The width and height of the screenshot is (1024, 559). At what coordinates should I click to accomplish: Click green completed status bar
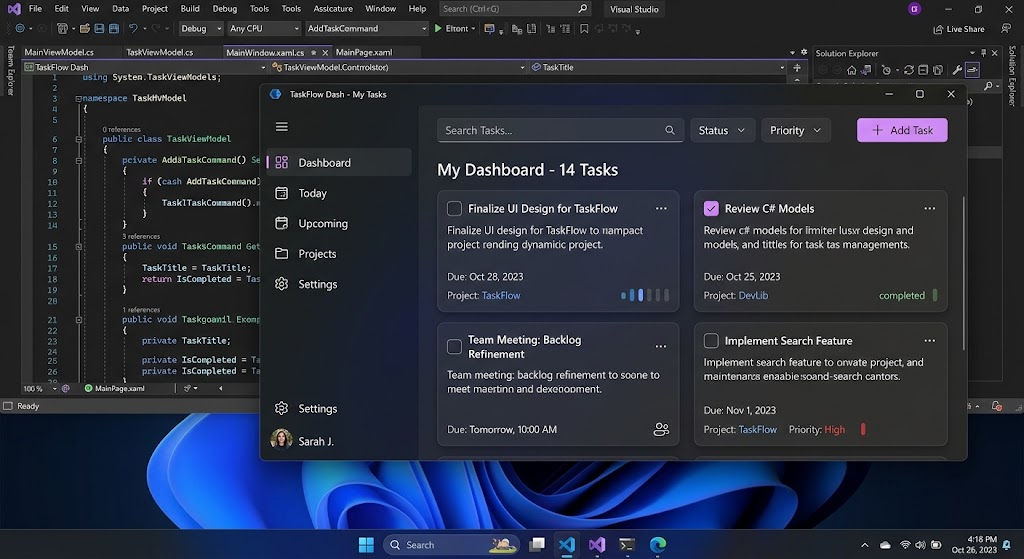935,295
